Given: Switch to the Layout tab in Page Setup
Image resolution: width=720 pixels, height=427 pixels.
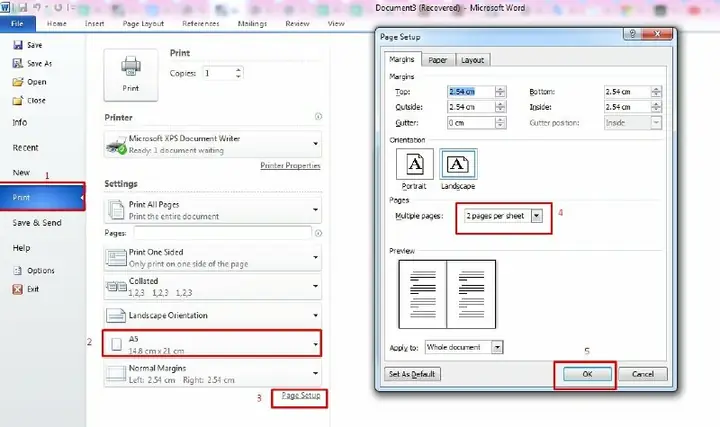Looking at the screenshot, I should (x=472, y=60).
